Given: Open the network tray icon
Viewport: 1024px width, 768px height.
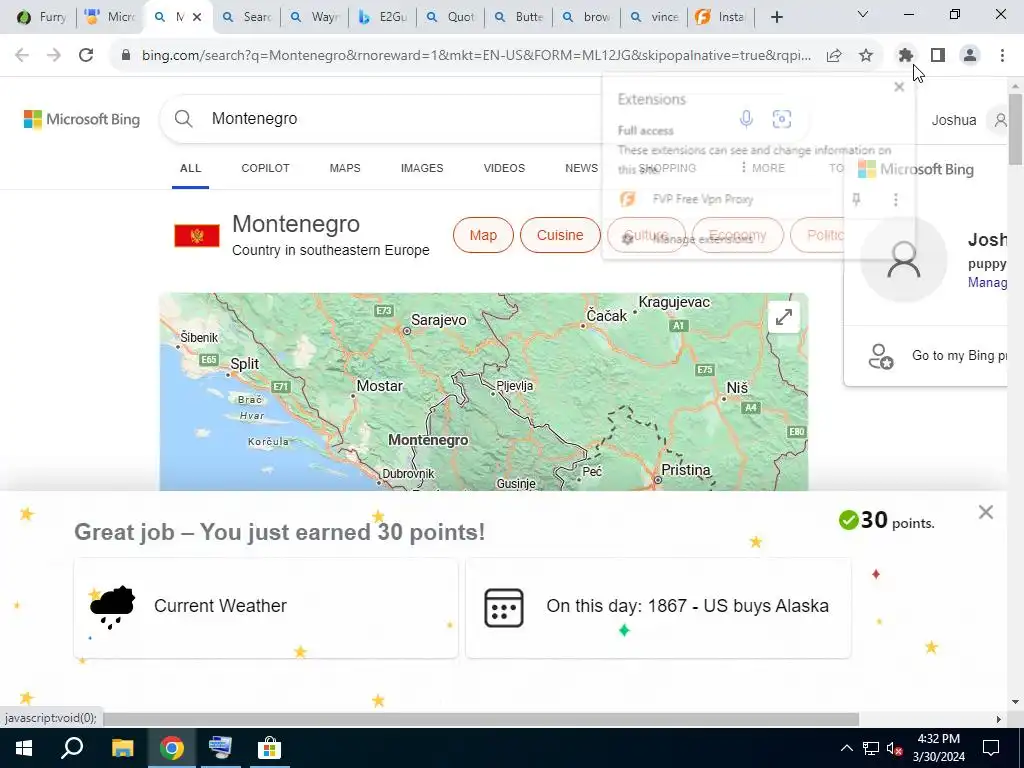Looking at the screenshot, I should pyautogui.click(x=871, y=748).
